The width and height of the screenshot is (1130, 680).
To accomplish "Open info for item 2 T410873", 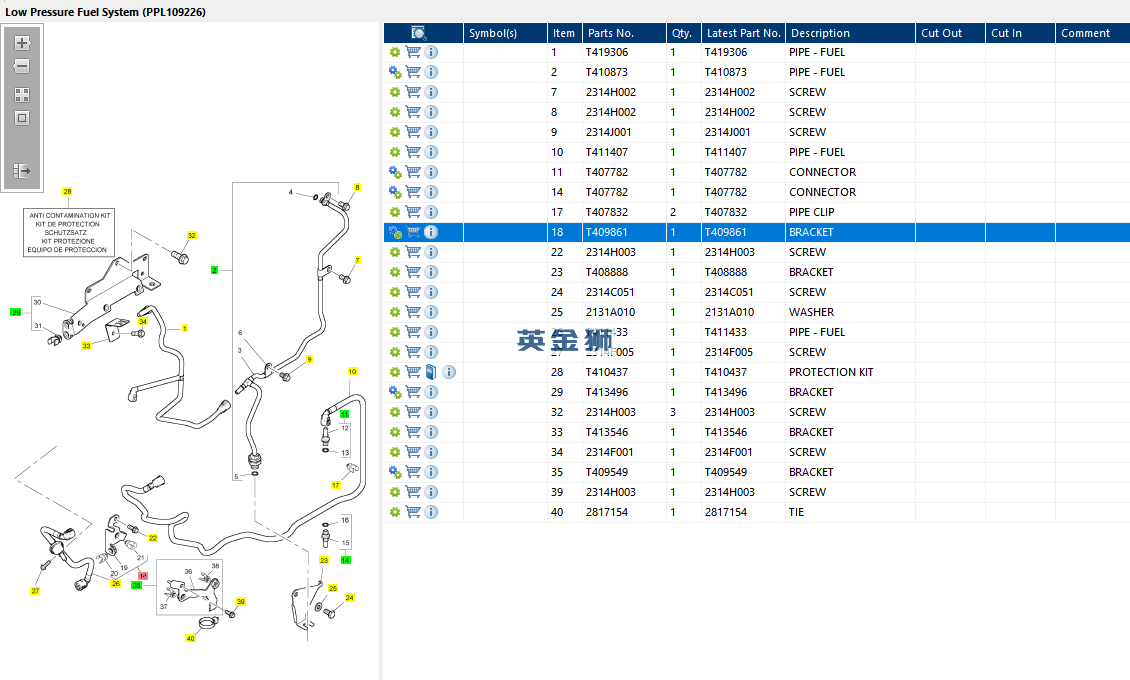I will pyautogui.click(x=431, y=72).
